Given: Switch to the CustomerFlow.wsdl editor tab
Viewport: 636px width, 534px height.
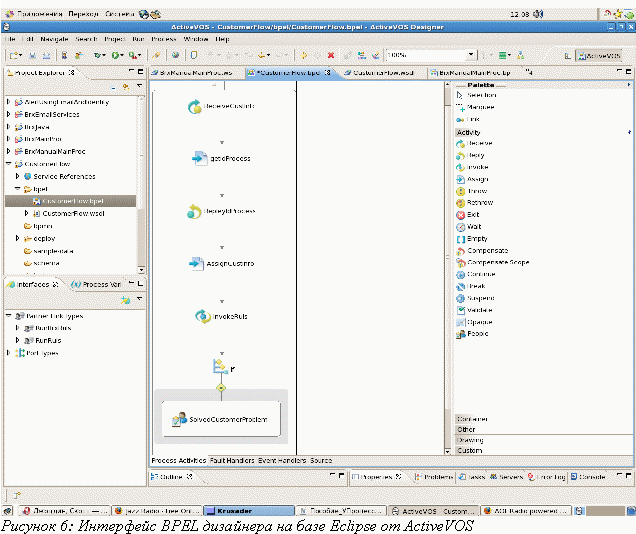Looking at the screenshot, I should (381, 73).
